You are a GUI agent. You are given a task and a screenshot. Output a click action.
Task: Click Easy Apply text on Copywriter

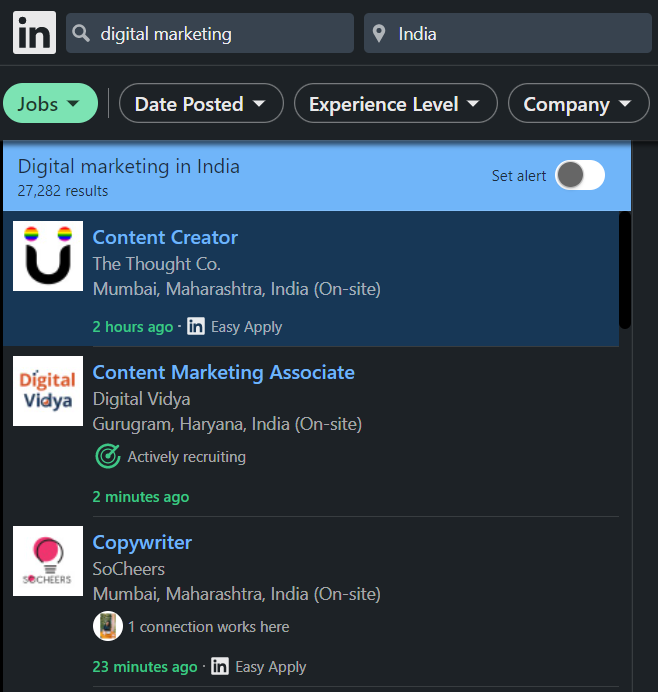pyautogui.click(x=271, y=667)
